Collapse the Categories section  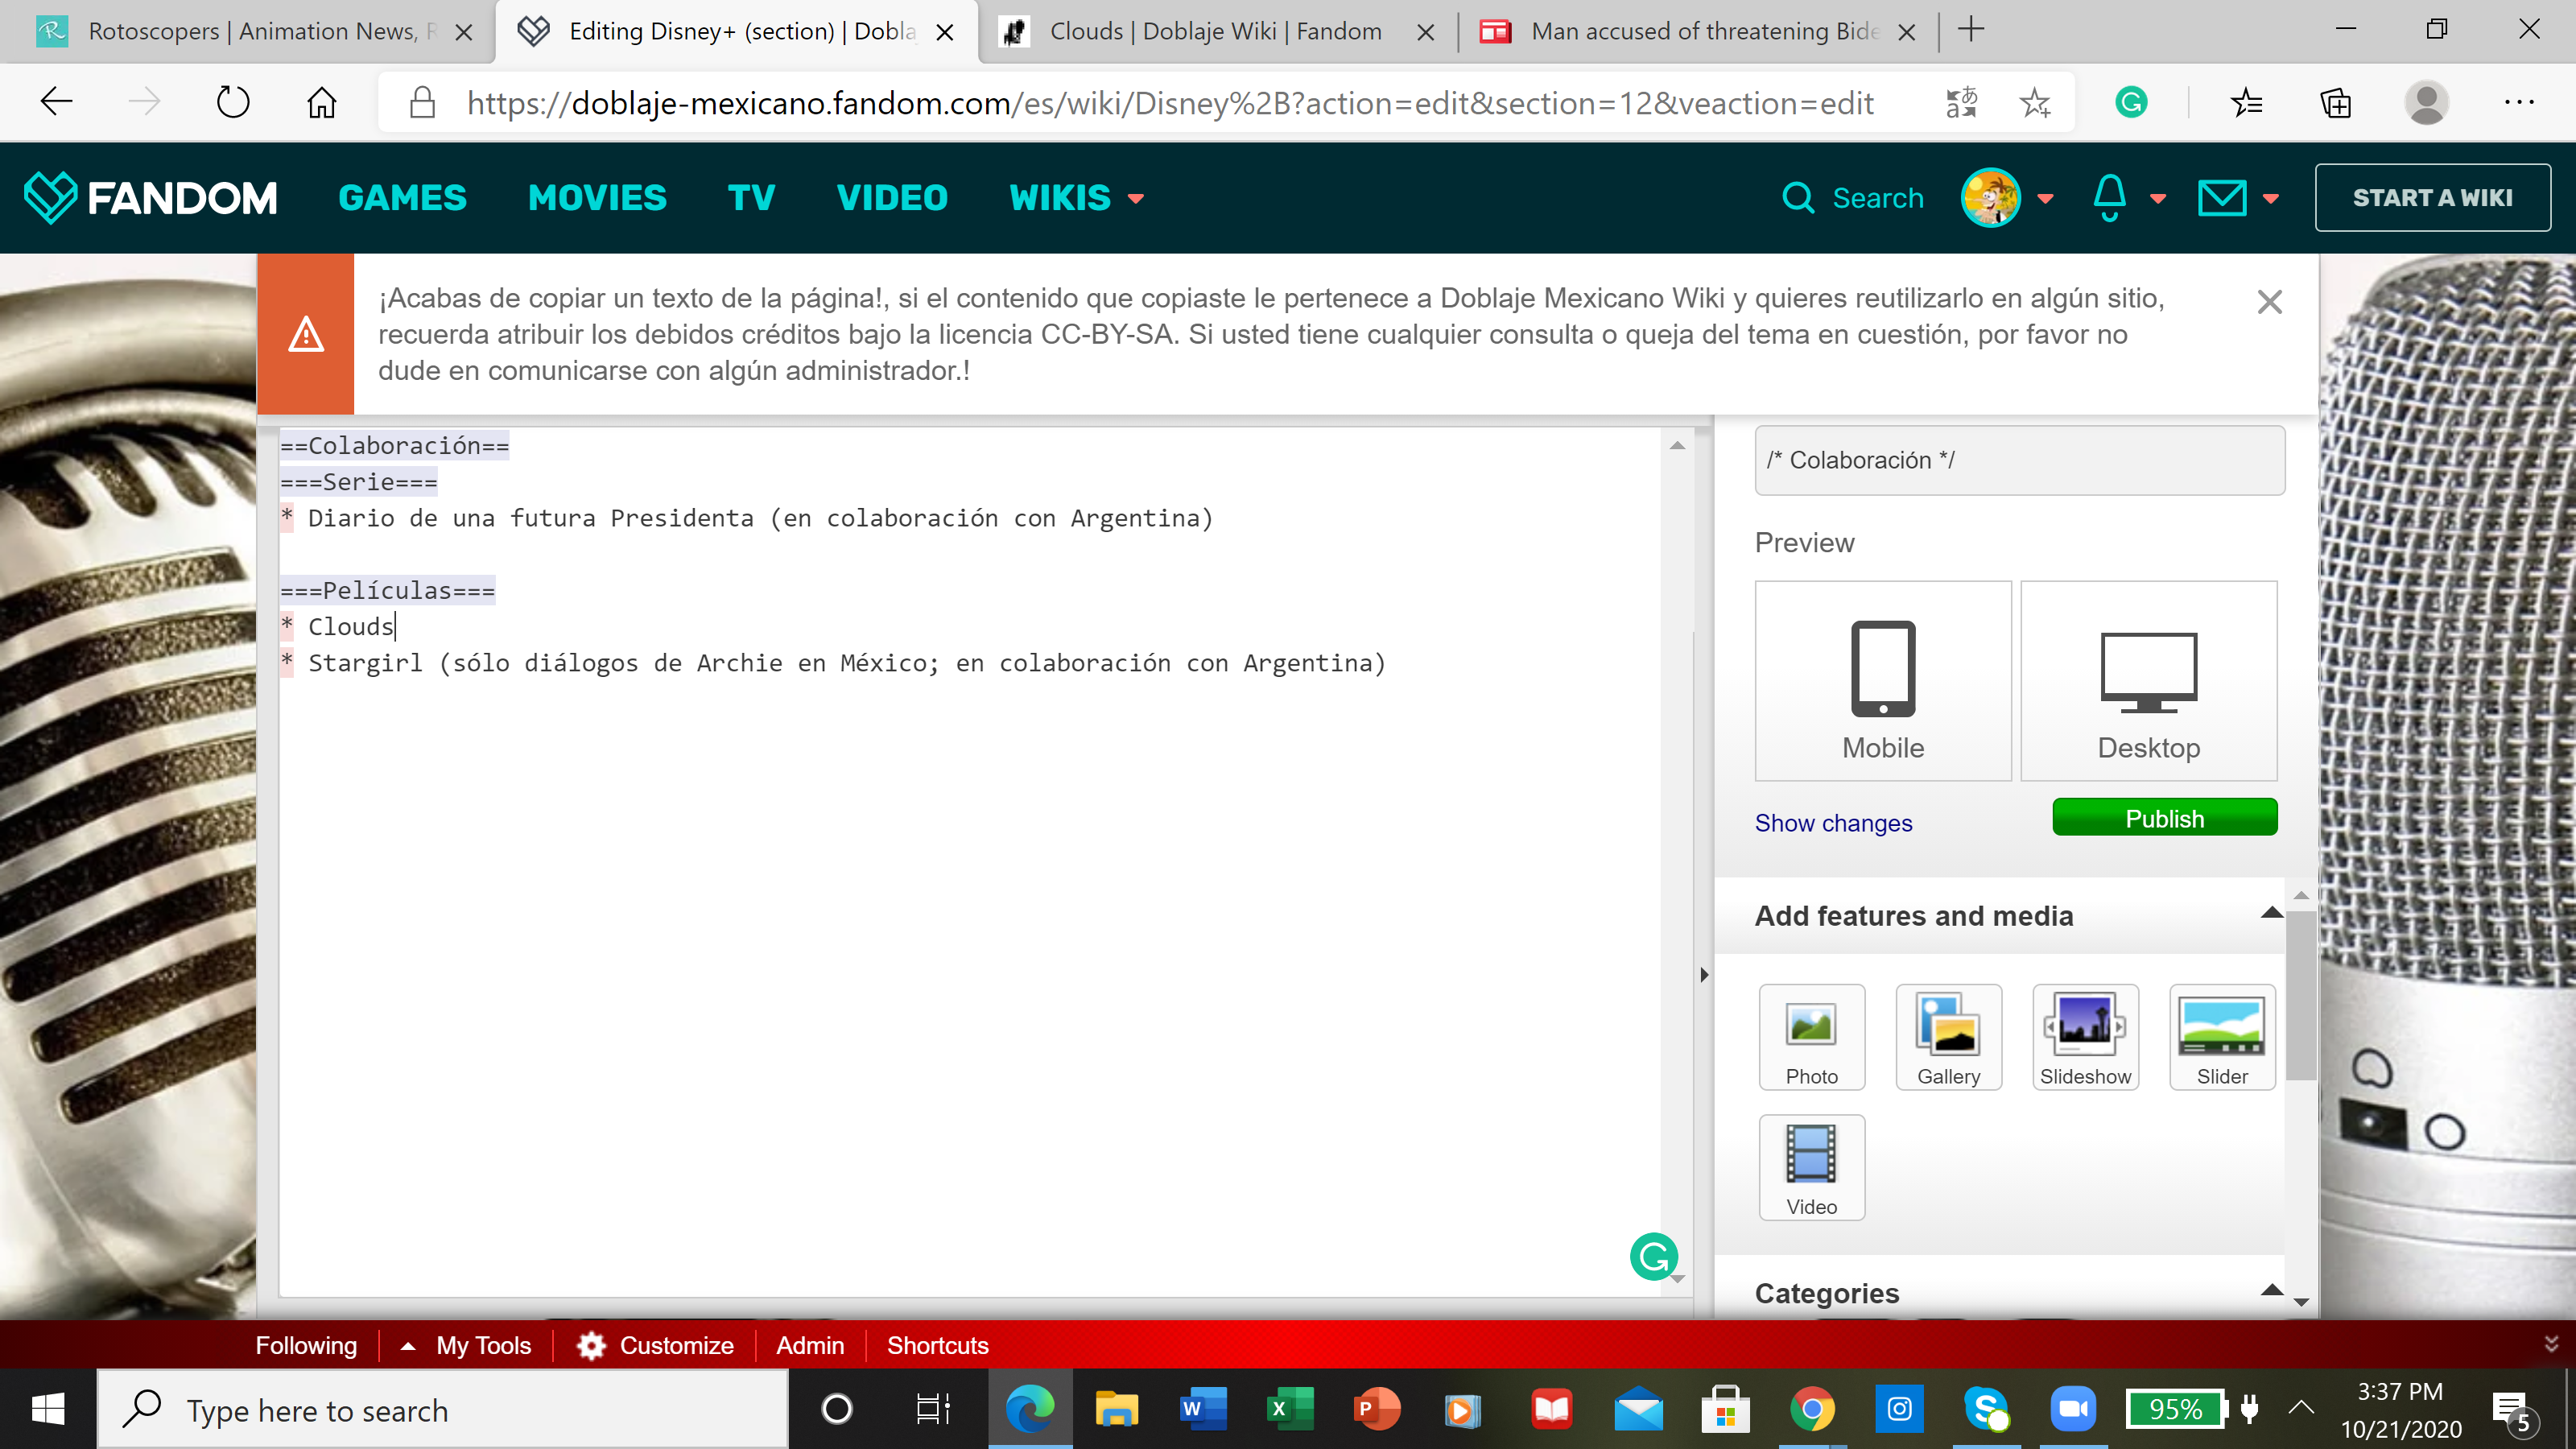2271,1290
